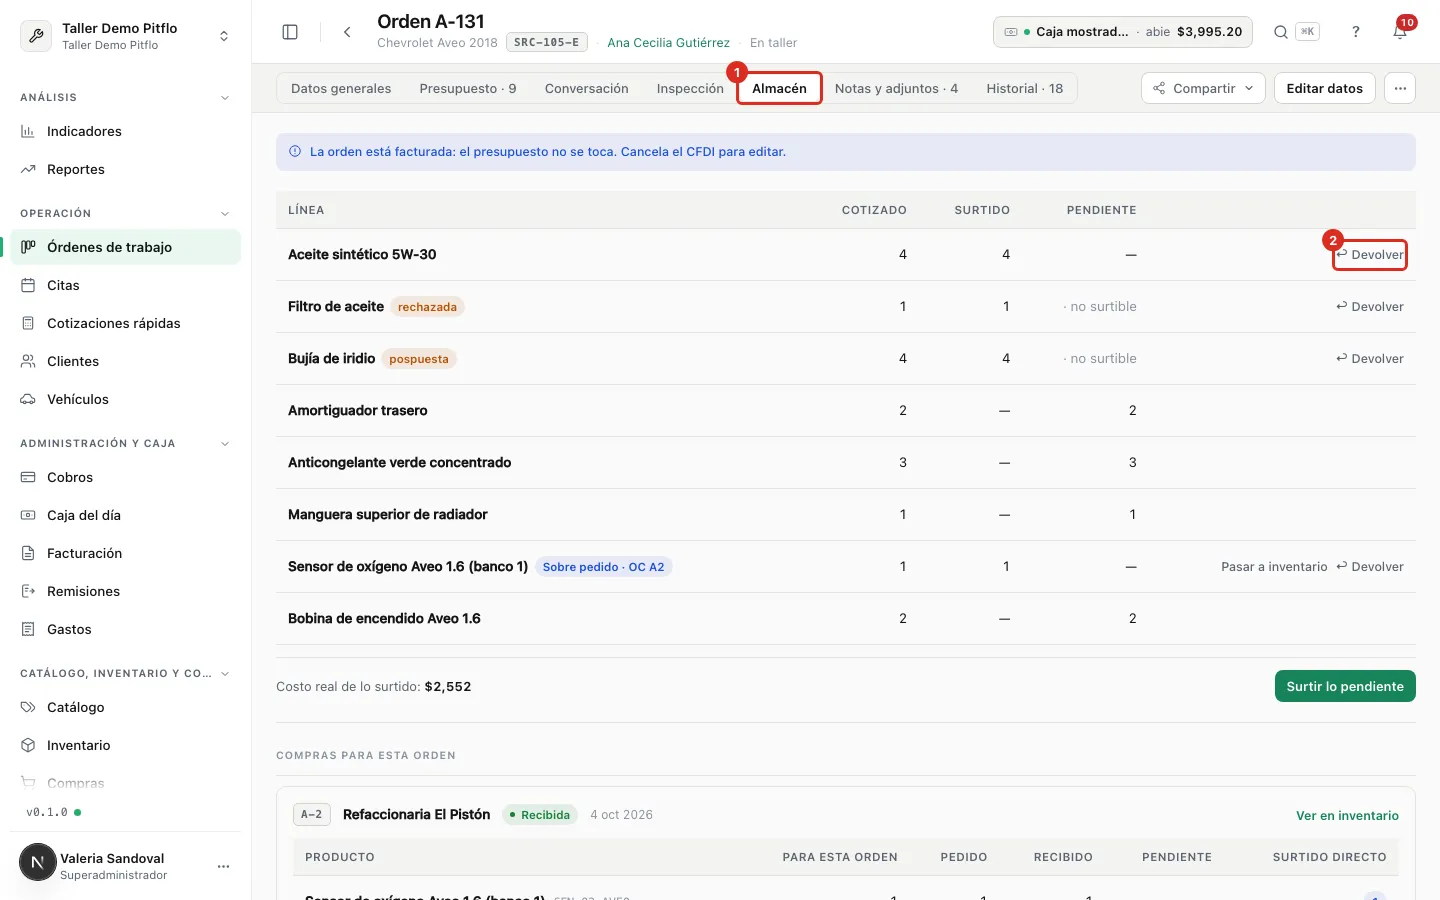
Task: Collapse the ANÁLISIS sidebar section
Action: pos(225,98)
